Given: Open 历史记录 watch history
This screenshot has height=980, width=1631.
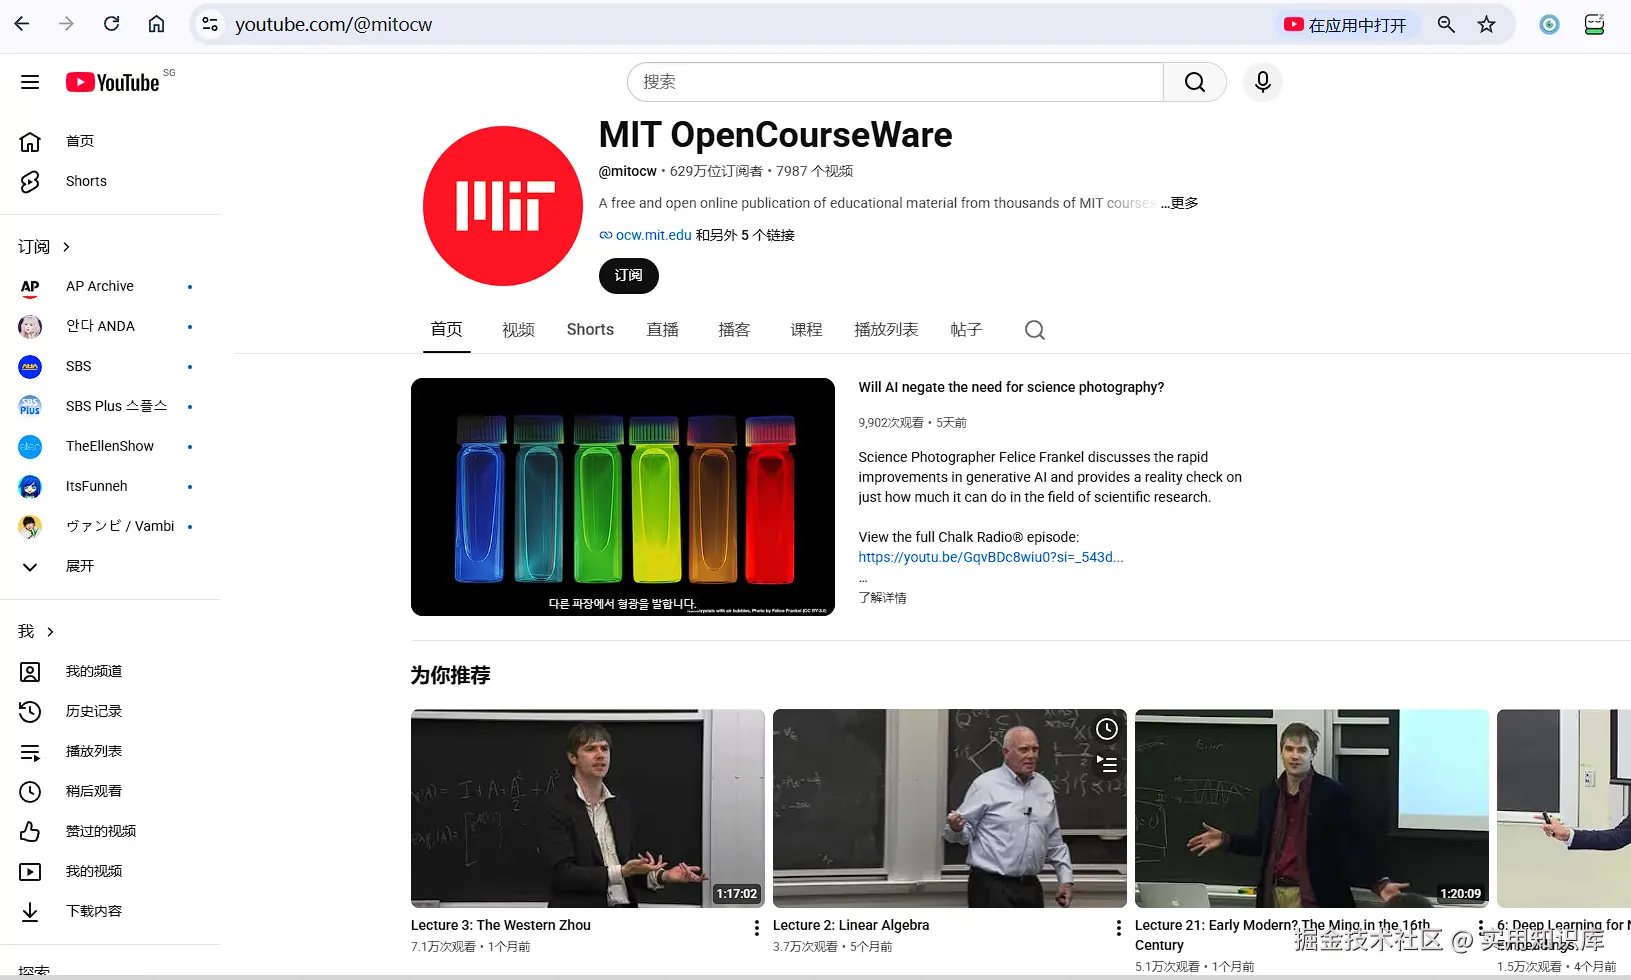Looking at the screenshot, I should point(110,711).
